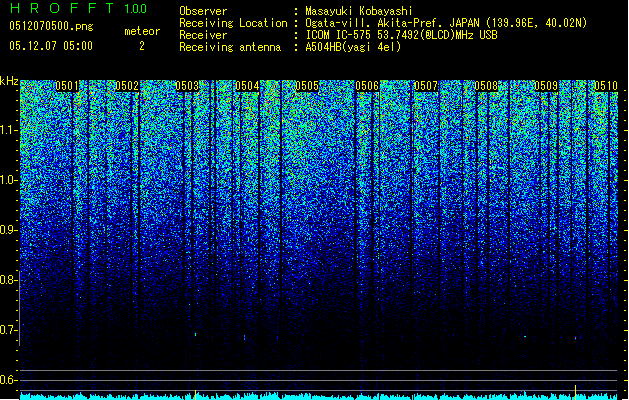The height and width of the screenshot is (400, 629).
Task: Click the Receiver field label
Action: click(x=203, y=35)
